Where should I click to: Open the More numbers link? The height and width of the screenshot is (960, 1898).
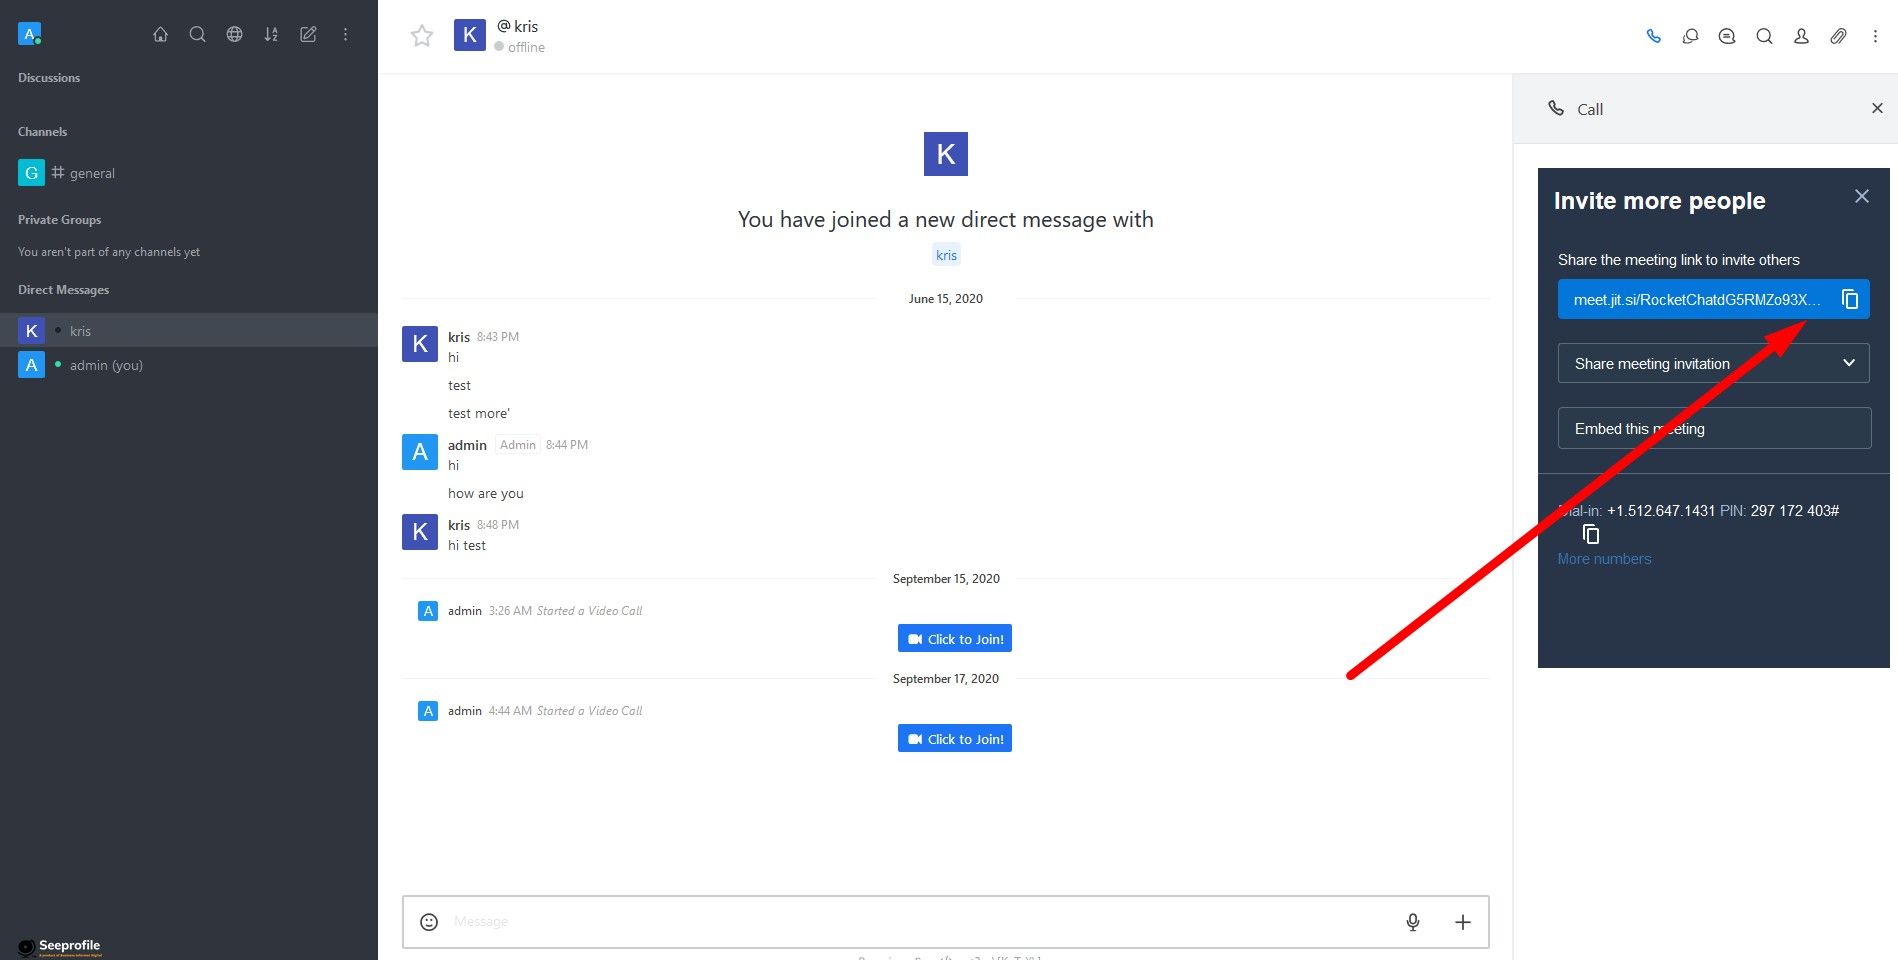click(1604, 559)
